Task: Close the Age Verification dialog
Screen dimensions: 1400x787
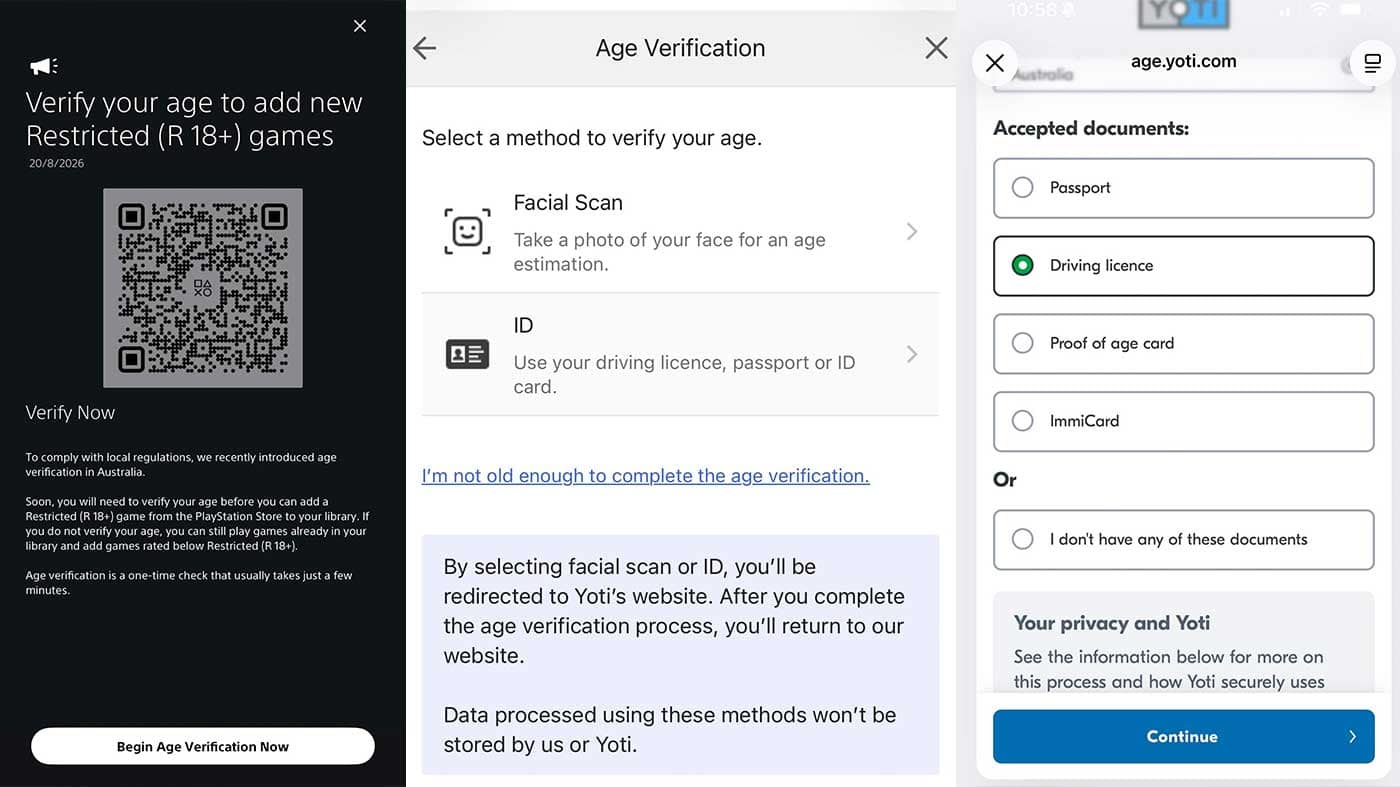Action: (x=936, y=48)
